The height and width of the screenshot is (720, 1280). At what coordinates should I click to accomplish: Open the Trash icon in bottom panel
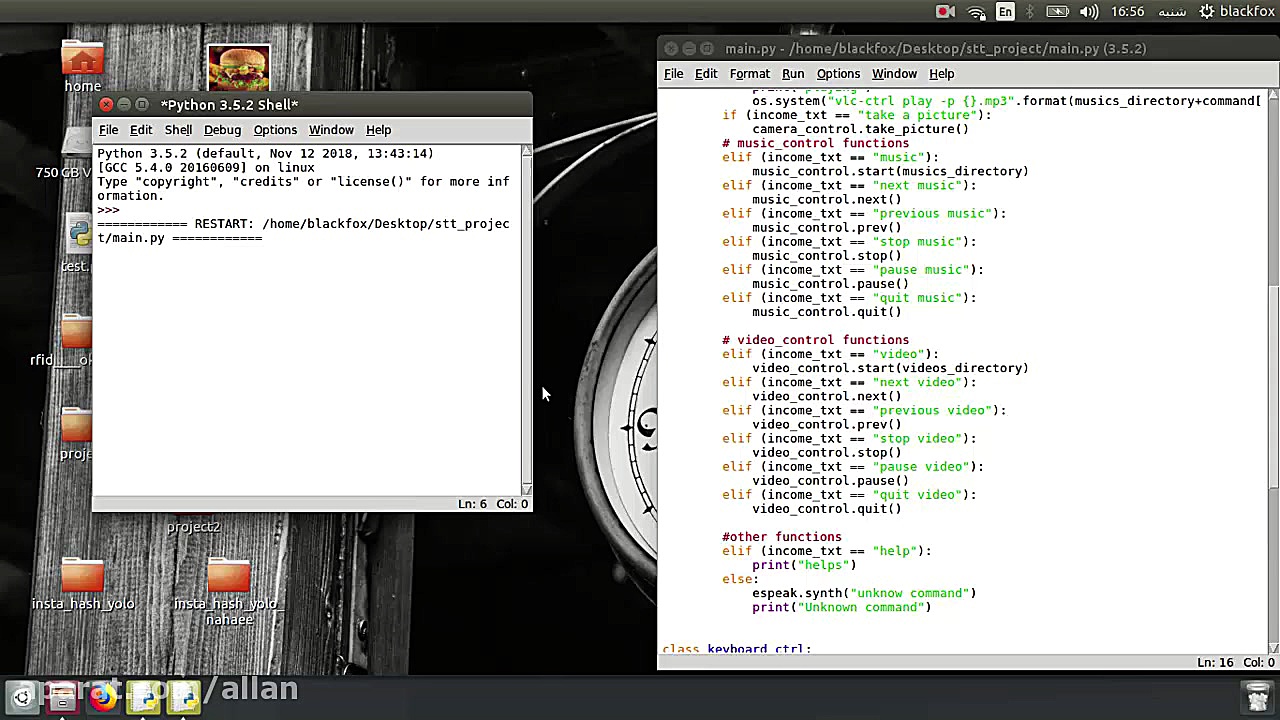click(1257, 696)
